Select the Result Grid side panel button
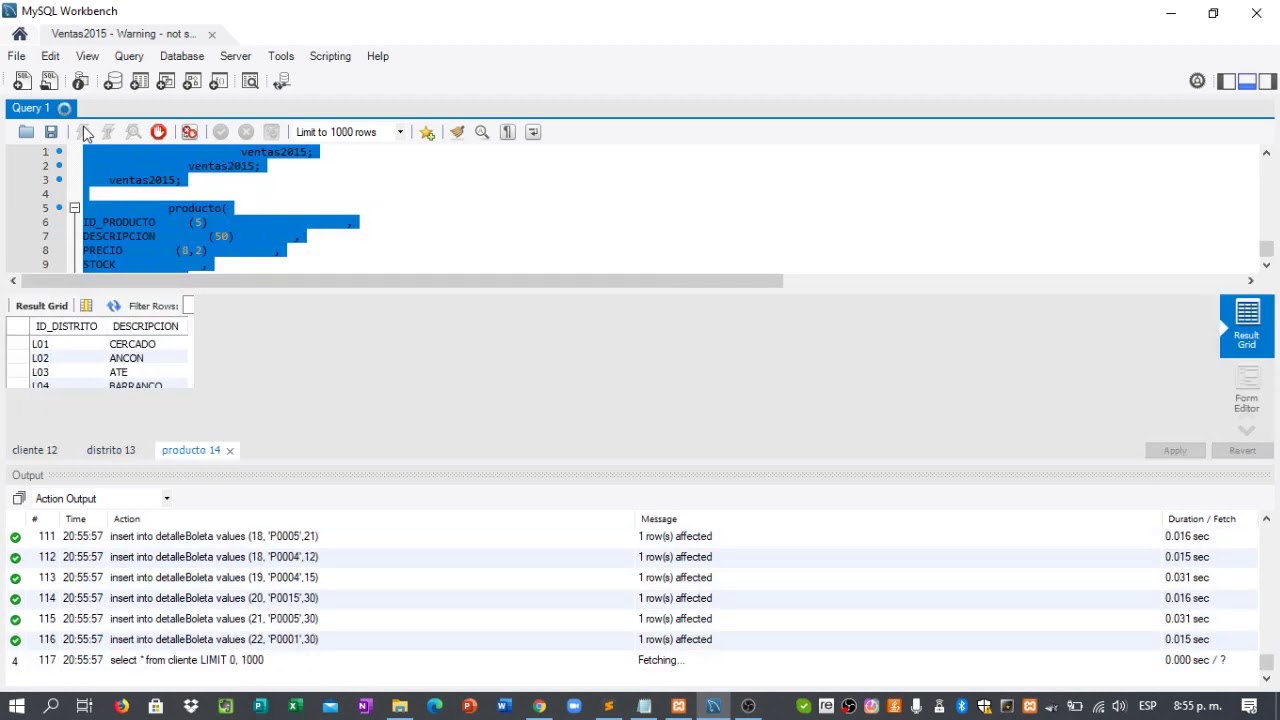This screenshot has height=720, width=1280. click(1247, 326)
